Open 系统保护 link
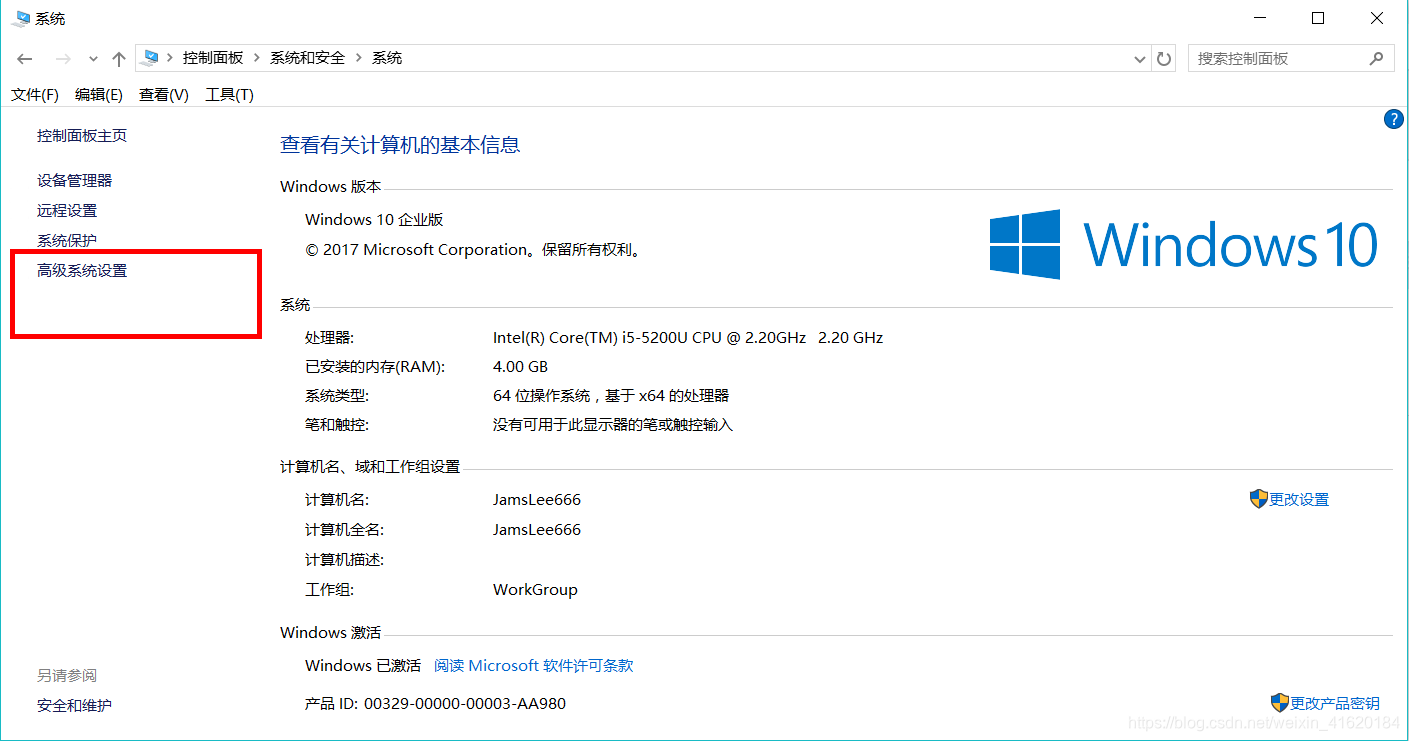1409x741 pixels. pos(67,241)
